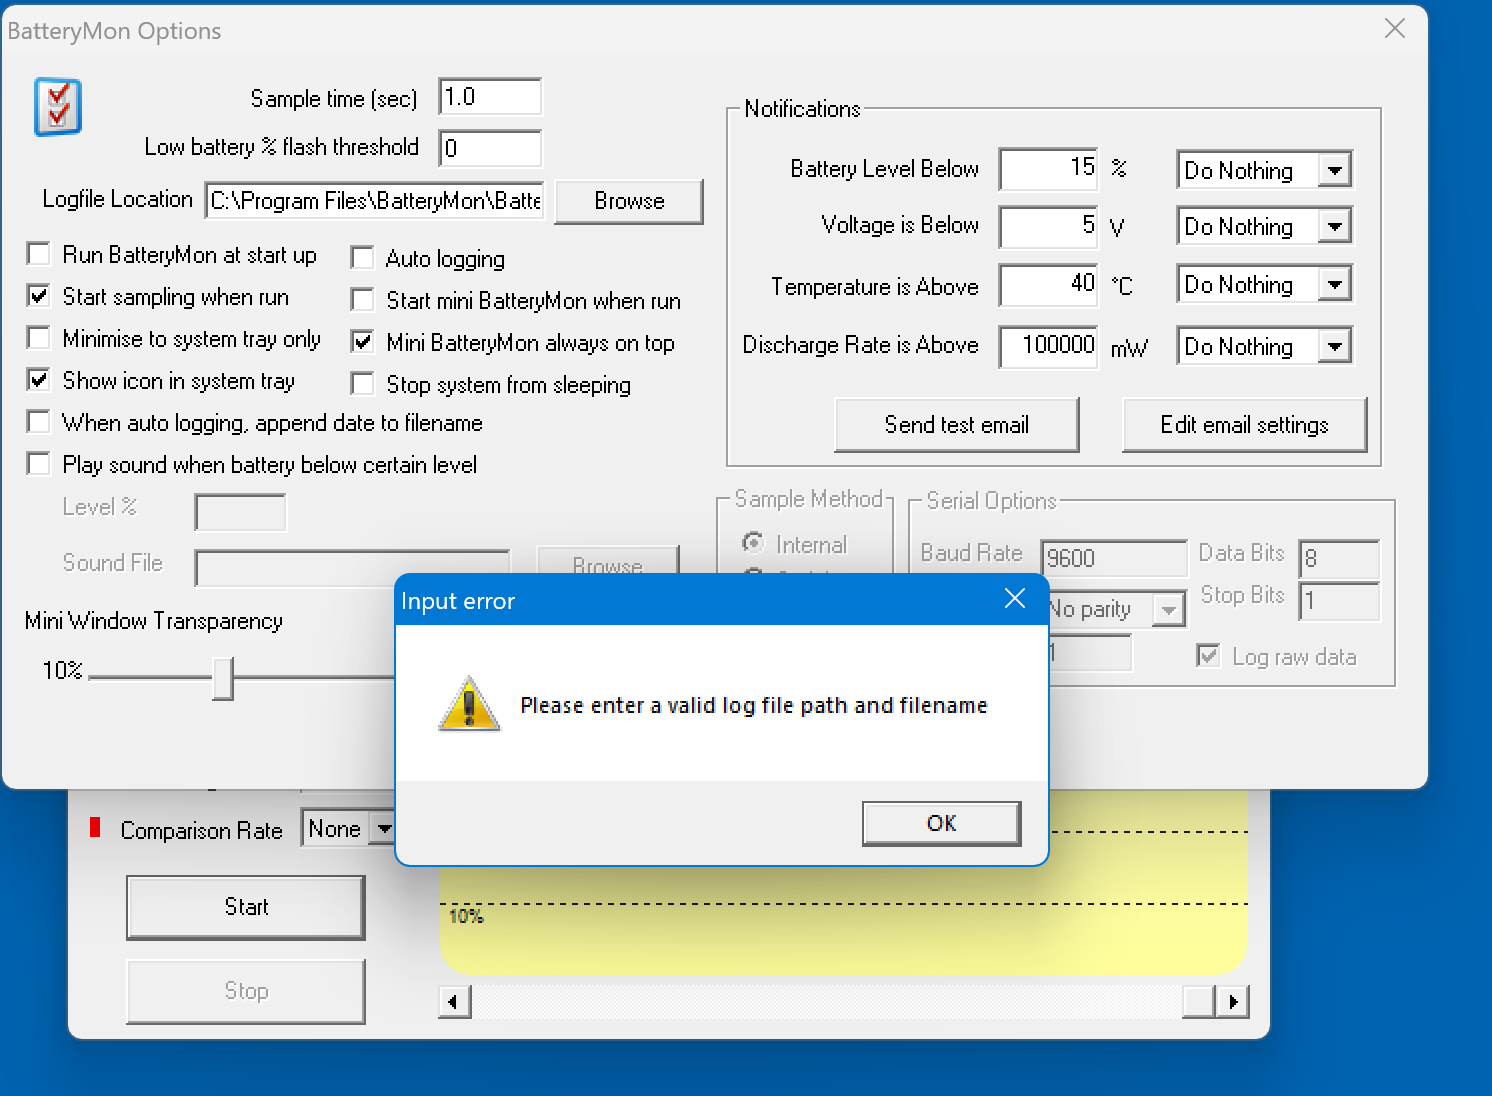Screen dimensions: 1492x1096
Task: Open Comparison Rate dropdown in main window
Action: (x=384, y=829)
